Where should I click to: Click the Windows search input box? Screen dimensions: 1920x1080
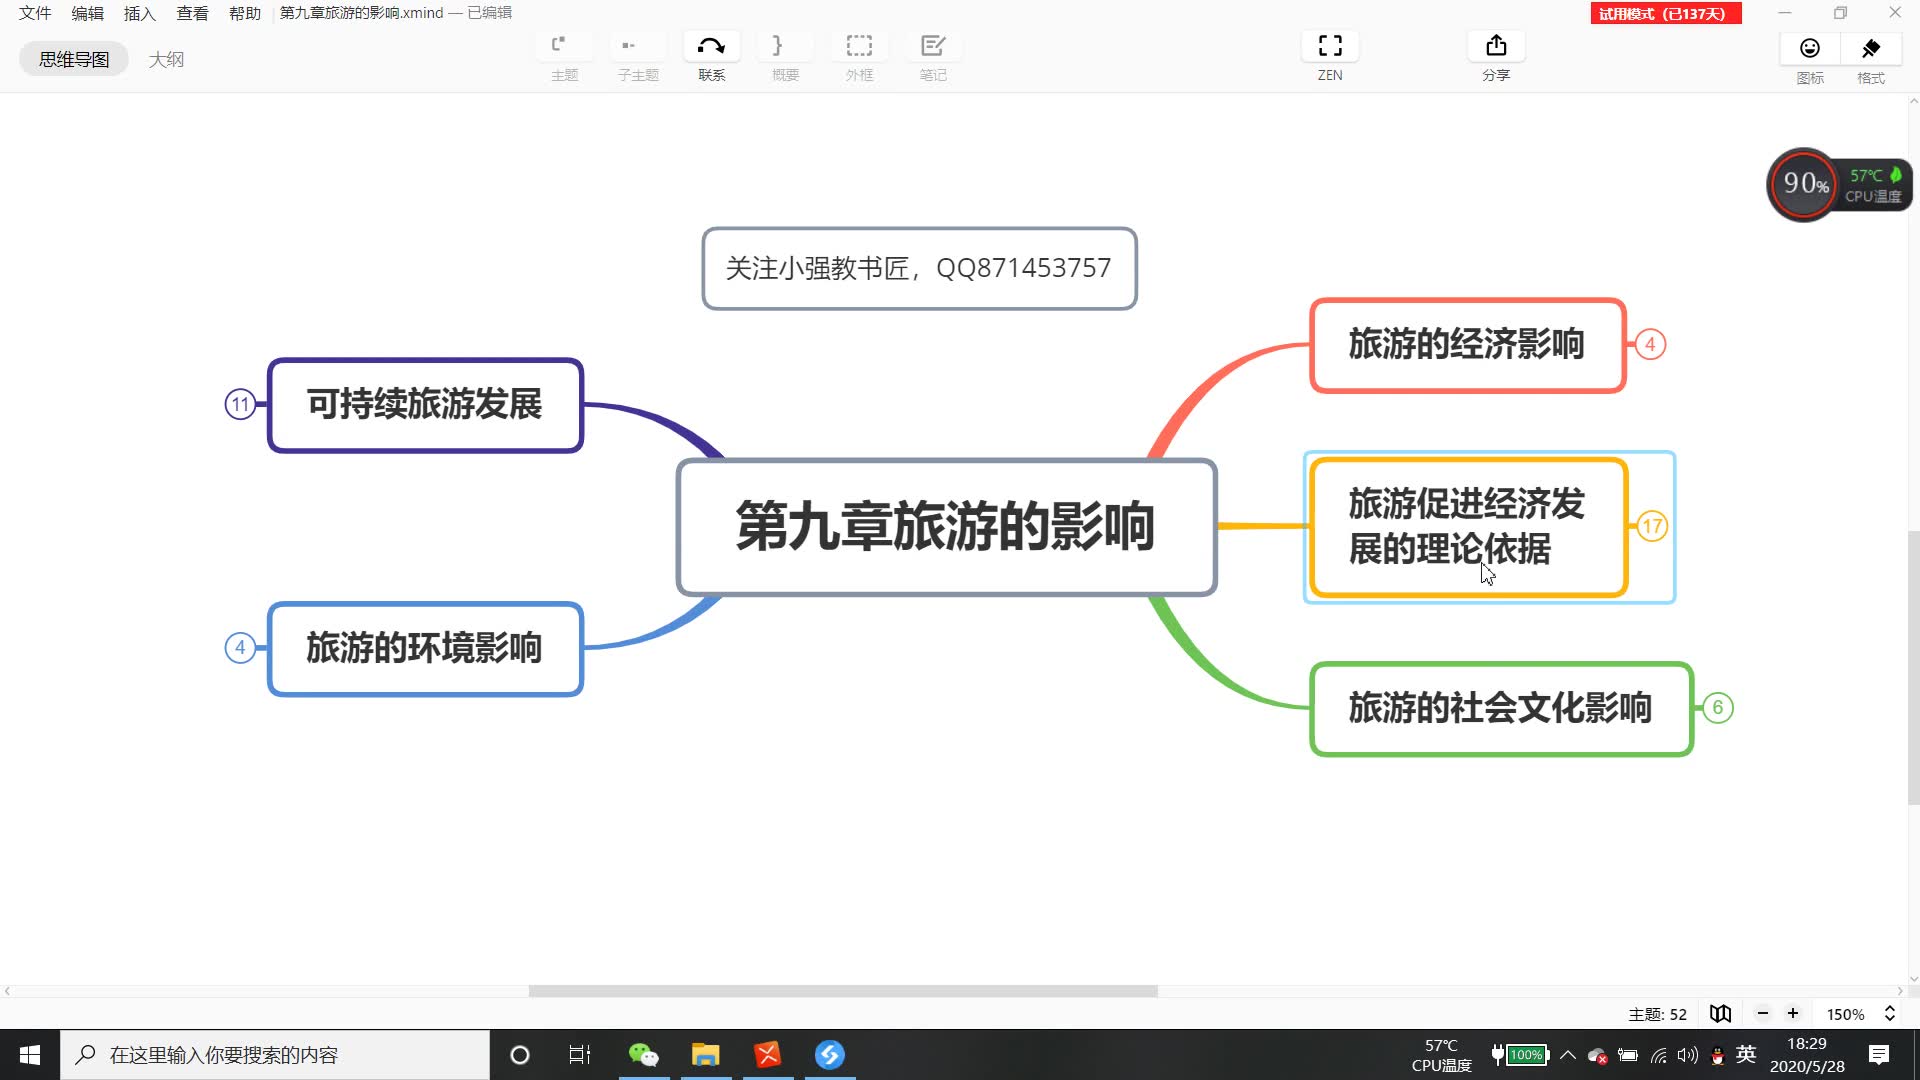(275, 1055)
